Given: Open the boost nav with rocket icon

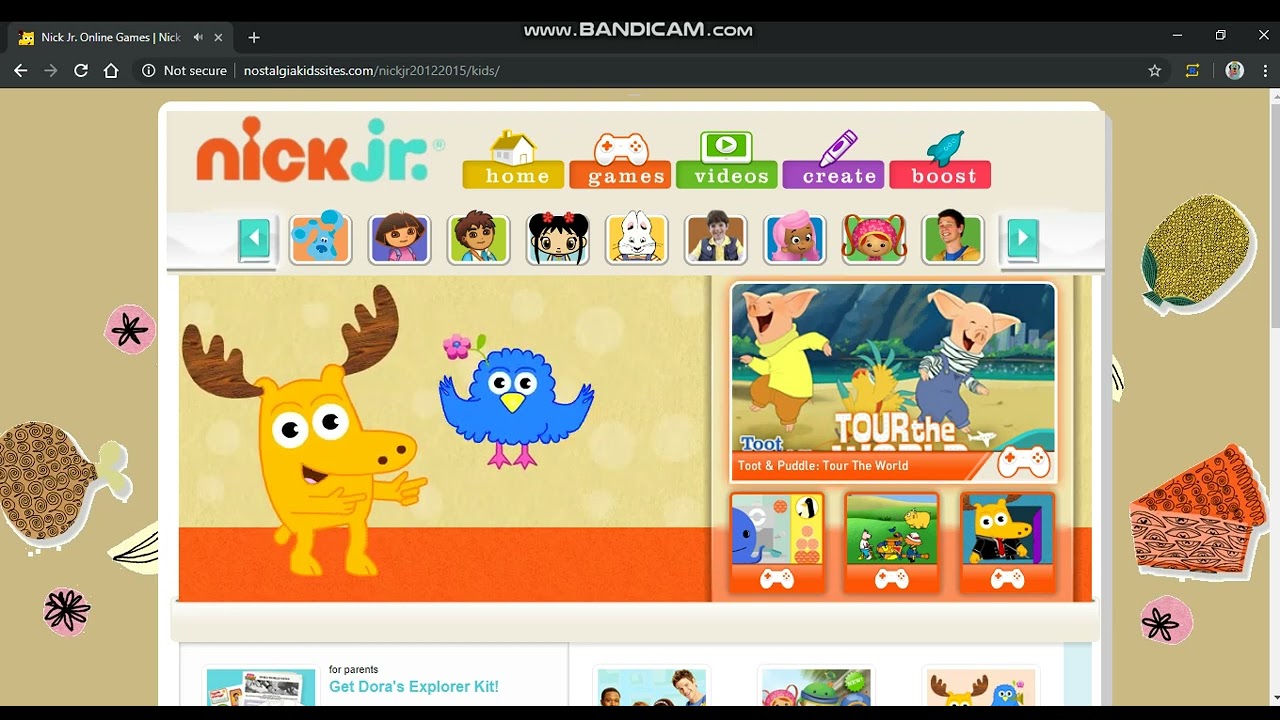Looking at the screenshot, I should pos(940,160).
